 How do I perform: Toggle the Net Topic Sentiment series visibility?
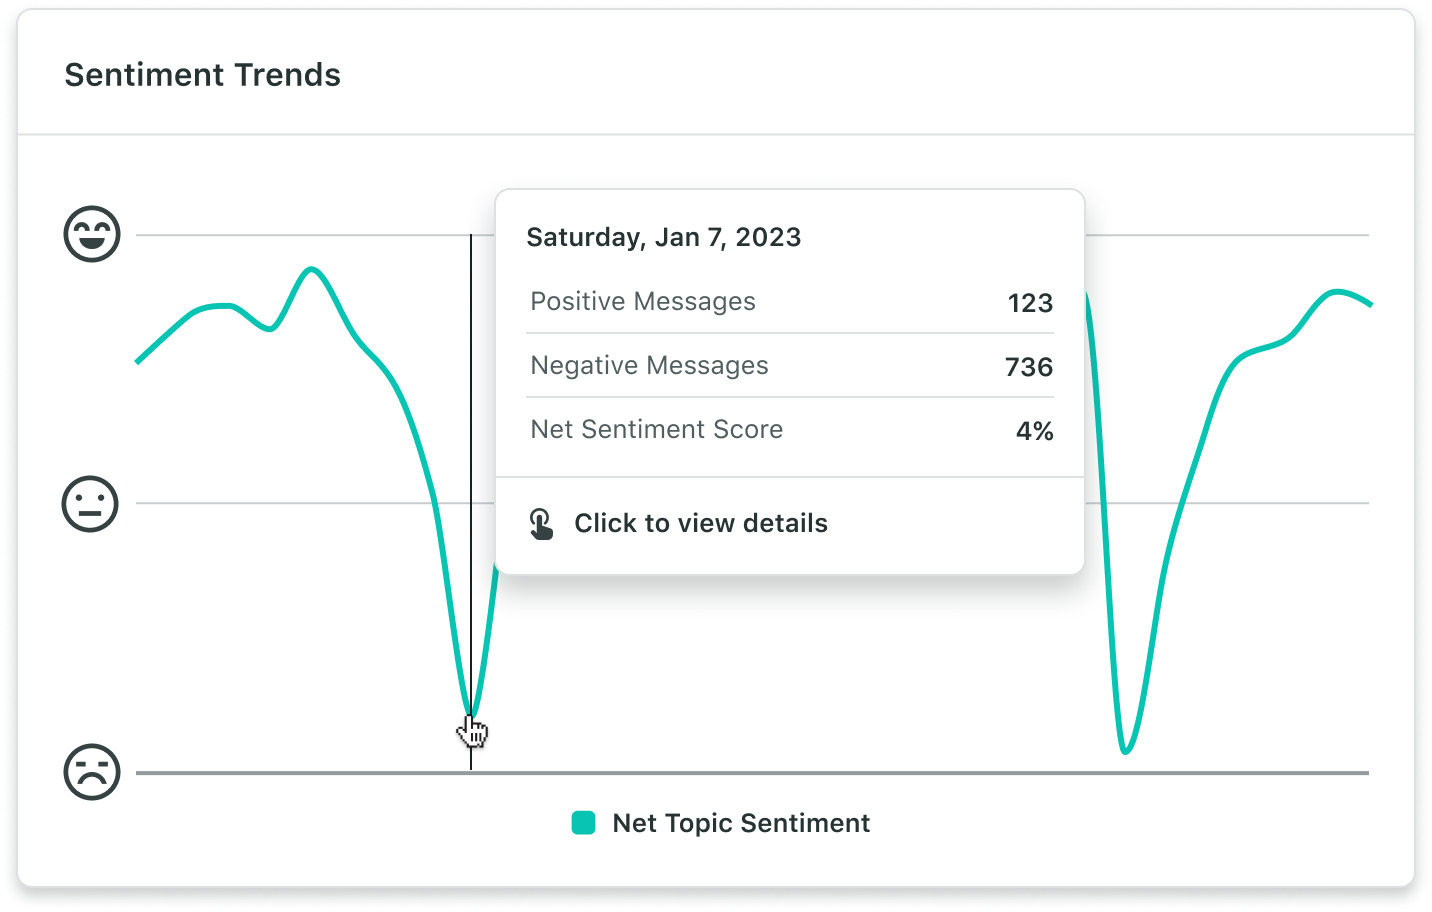click(x=740, y=822)
